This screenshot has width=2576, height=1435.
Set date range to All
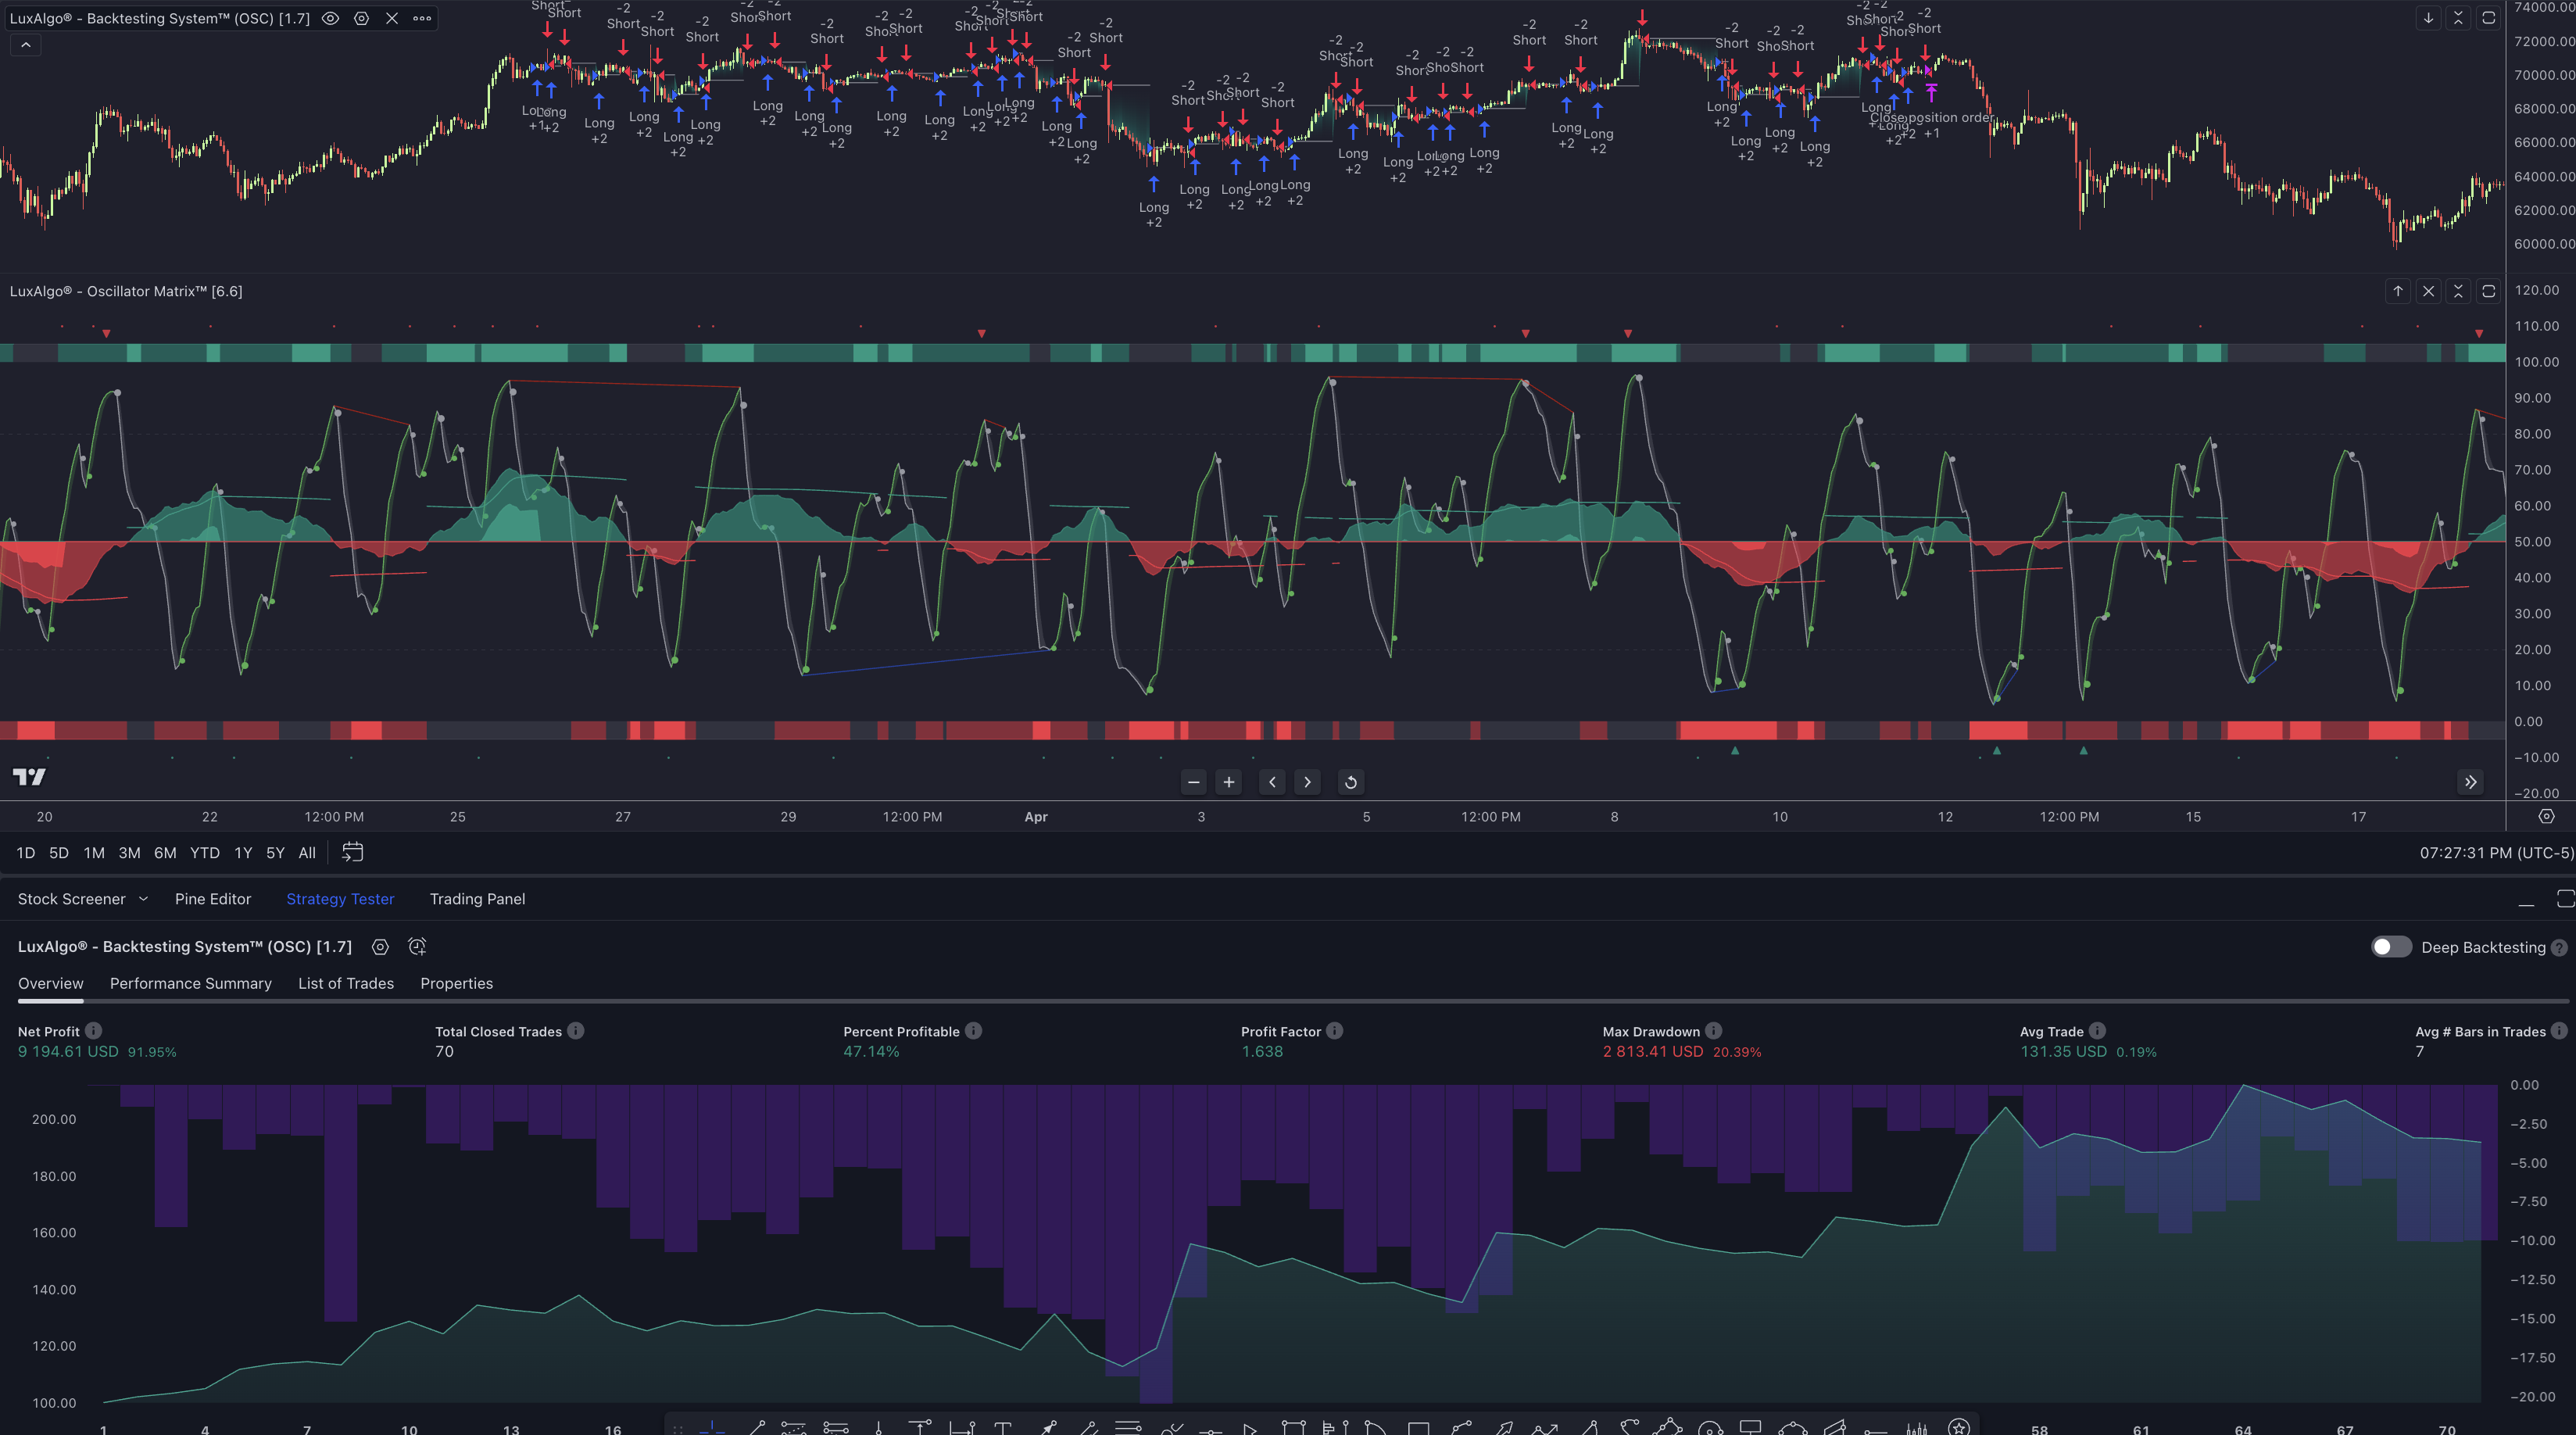coord(307,853)
